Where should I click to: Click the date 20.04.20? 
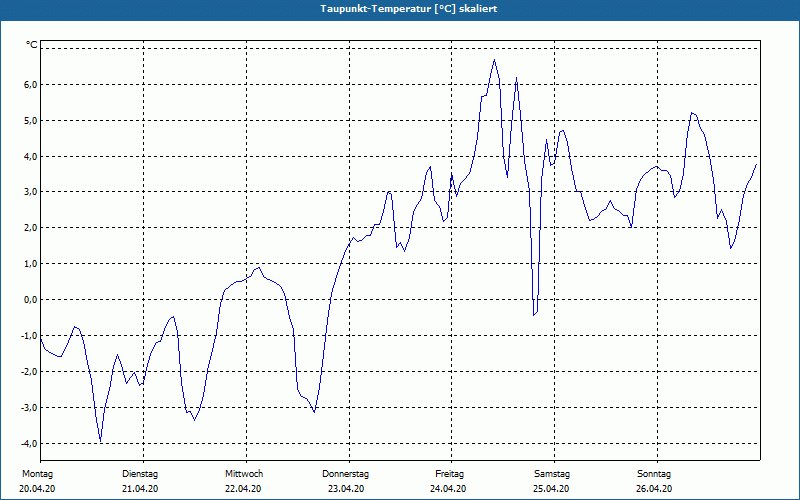(x=37, y=489)
